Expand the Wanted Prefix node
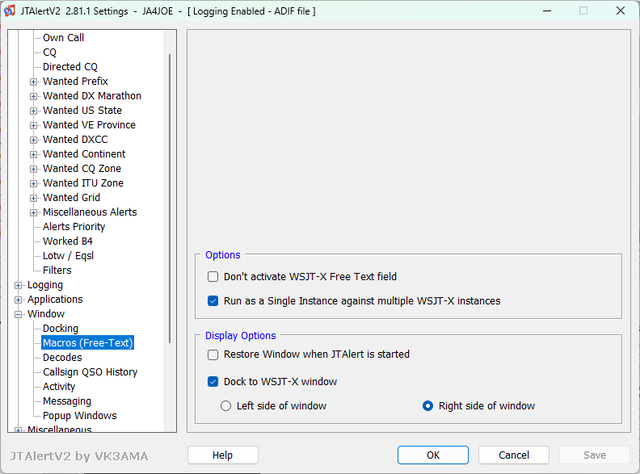Viewport: 640px width, 474px height. tap(33, 82)
